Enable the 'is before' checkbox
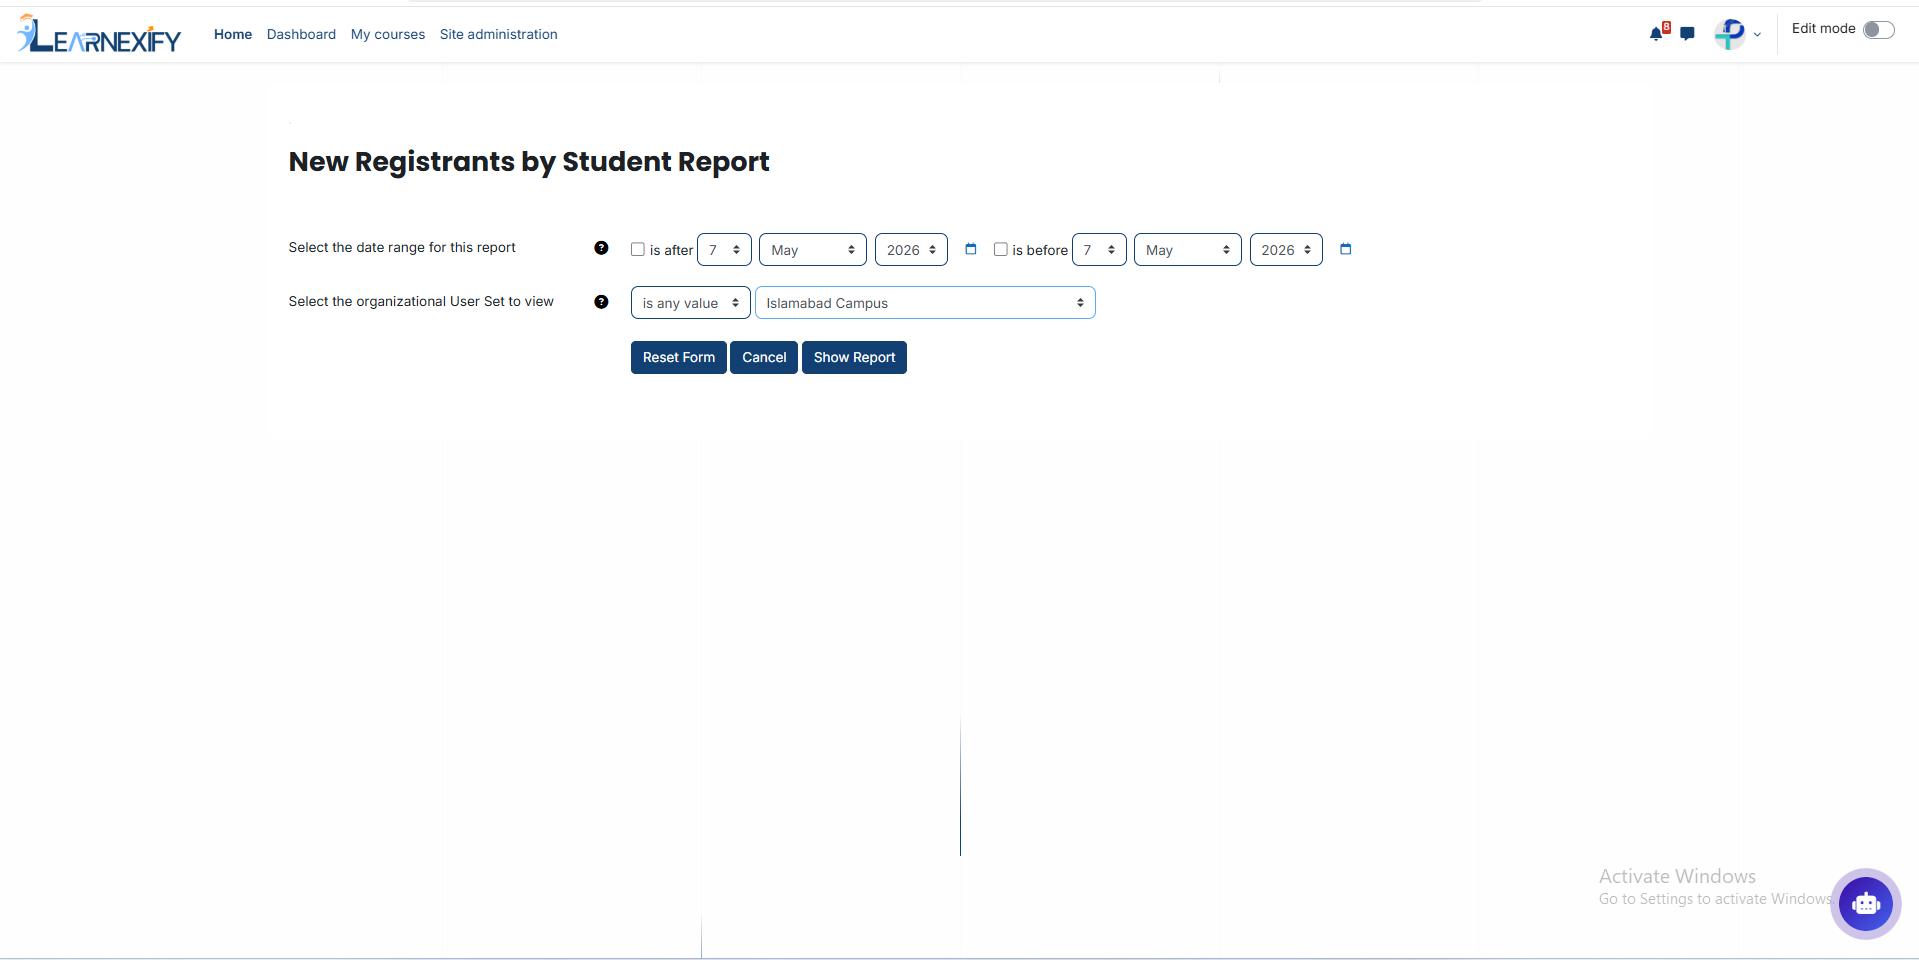 (1000, 249)
